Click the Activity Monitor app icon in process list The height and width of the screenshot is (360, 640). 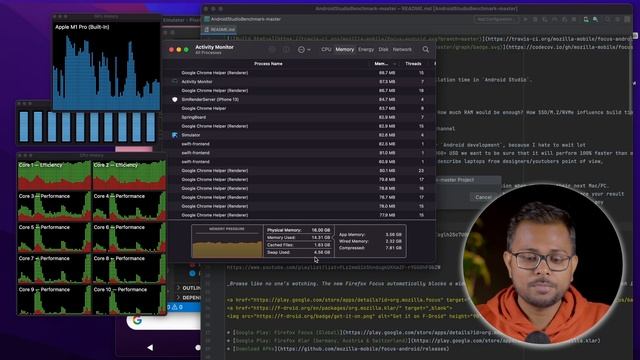click(x=175, y=82)
